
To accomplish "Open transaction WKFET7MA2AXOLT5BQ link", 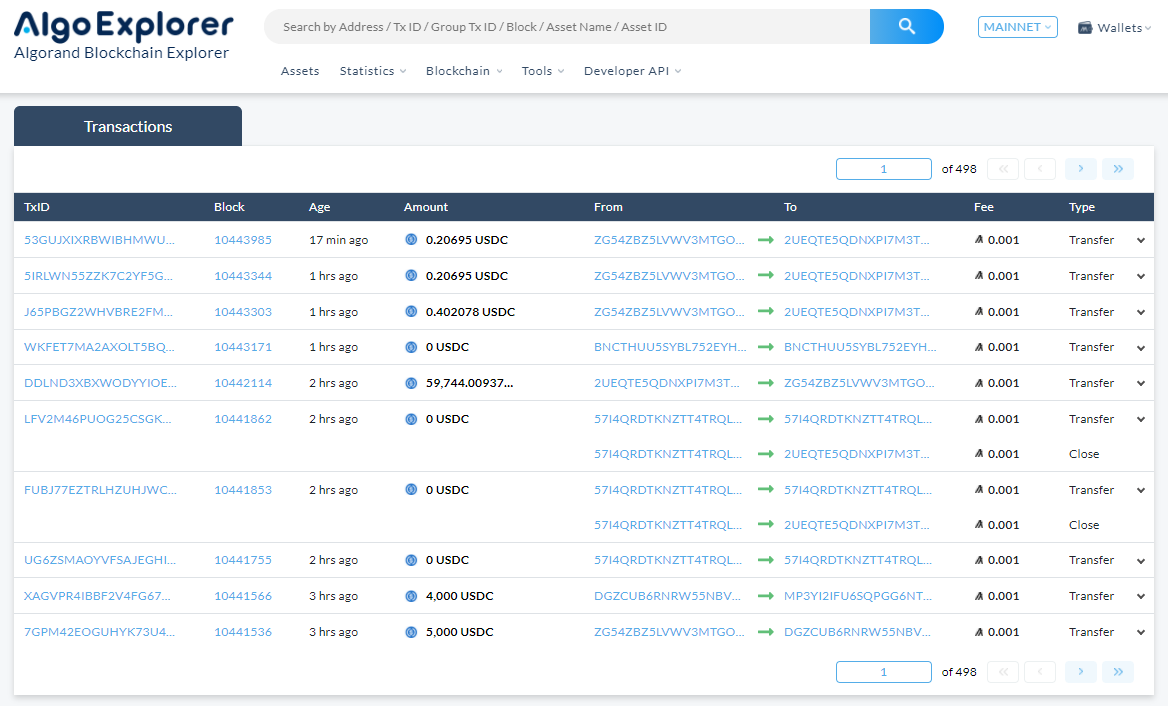I will (x=99, y=347).
